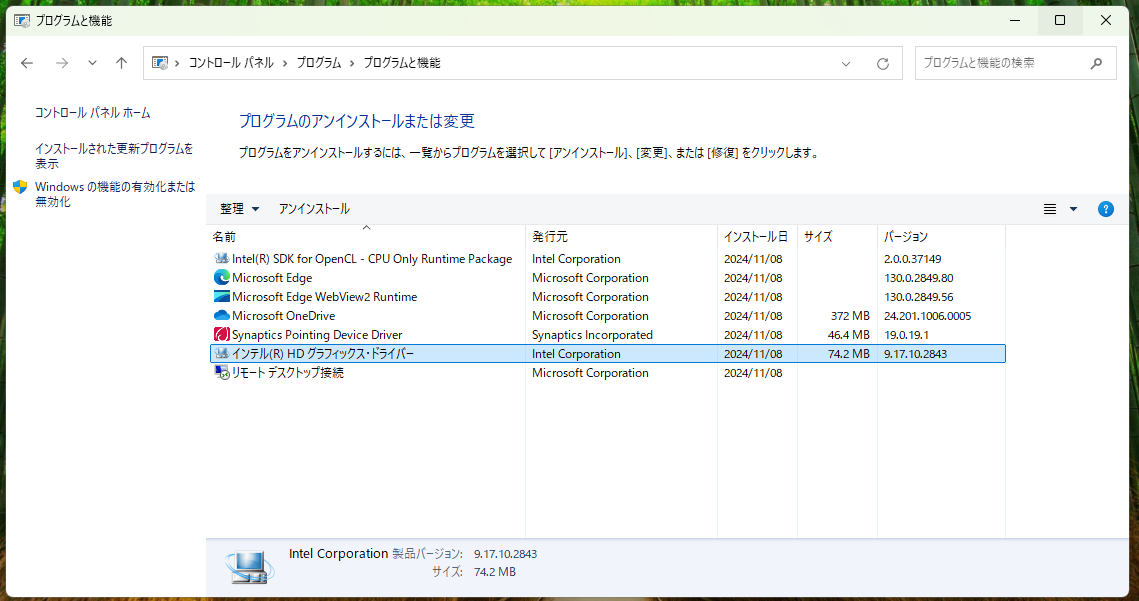Click version 130.0.2849.56 cell
The image size is (1139, 601).
coord(918,297)
